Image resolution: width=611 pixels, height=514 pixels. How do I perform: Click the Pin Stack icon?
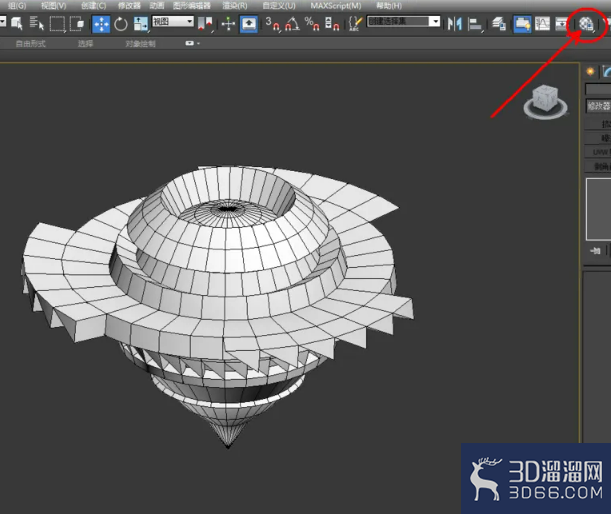(595, 251)
